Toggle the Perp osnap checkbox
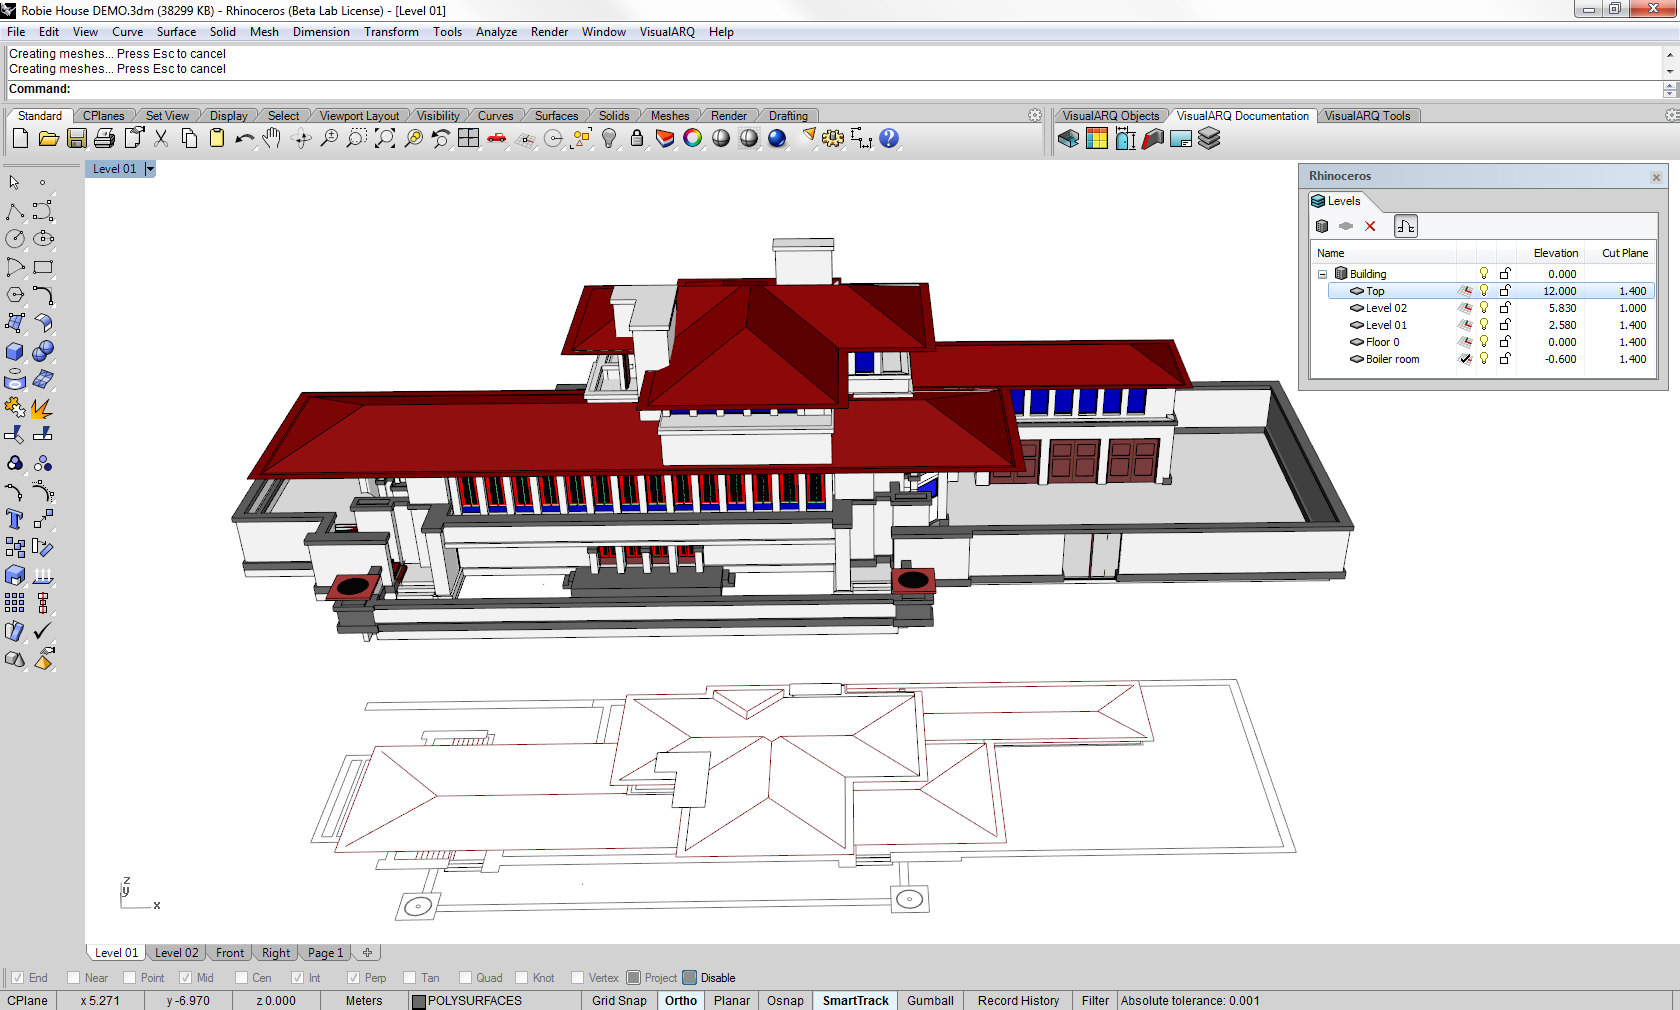 click(x=353, y=978)
